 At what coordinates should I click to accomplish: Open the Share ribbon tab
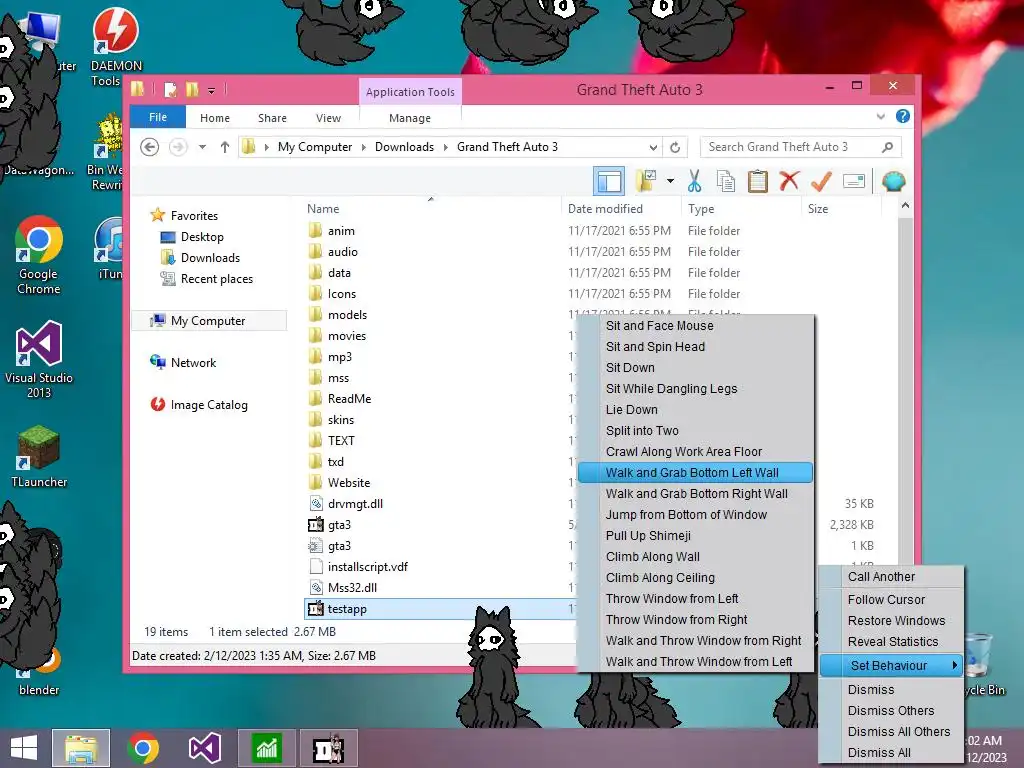coord(272,118)
